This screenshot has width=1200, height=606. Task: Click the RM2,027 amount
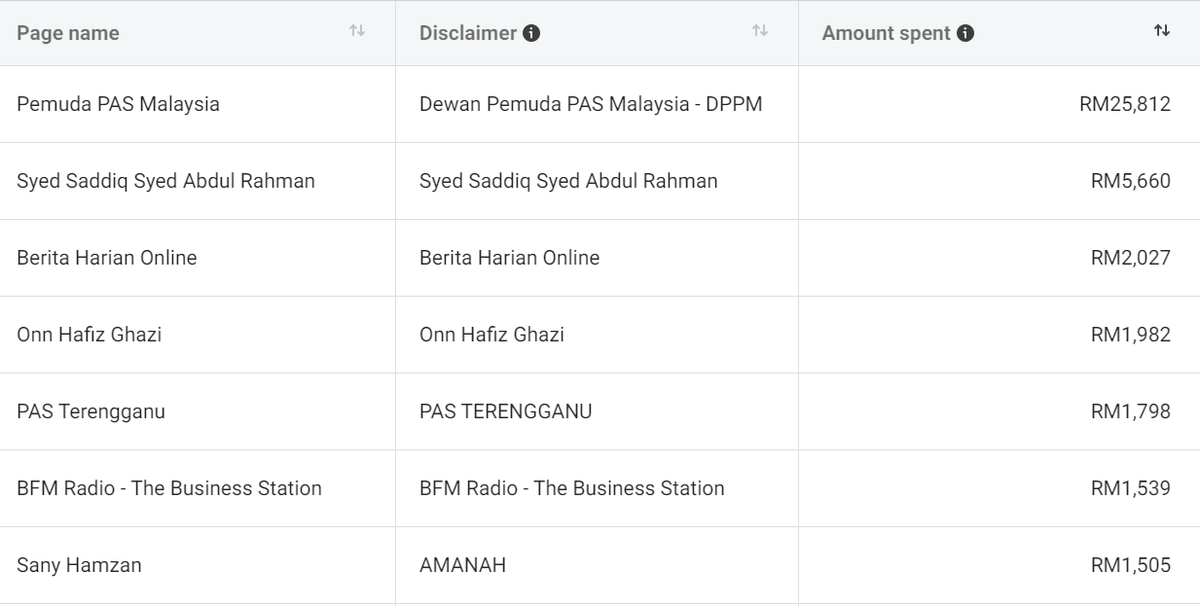1131,258
